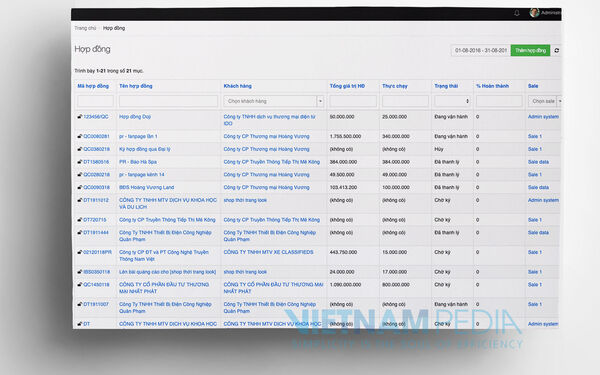Sort by Sale column header
Screen dimensions: 600x375
[533, 86]
